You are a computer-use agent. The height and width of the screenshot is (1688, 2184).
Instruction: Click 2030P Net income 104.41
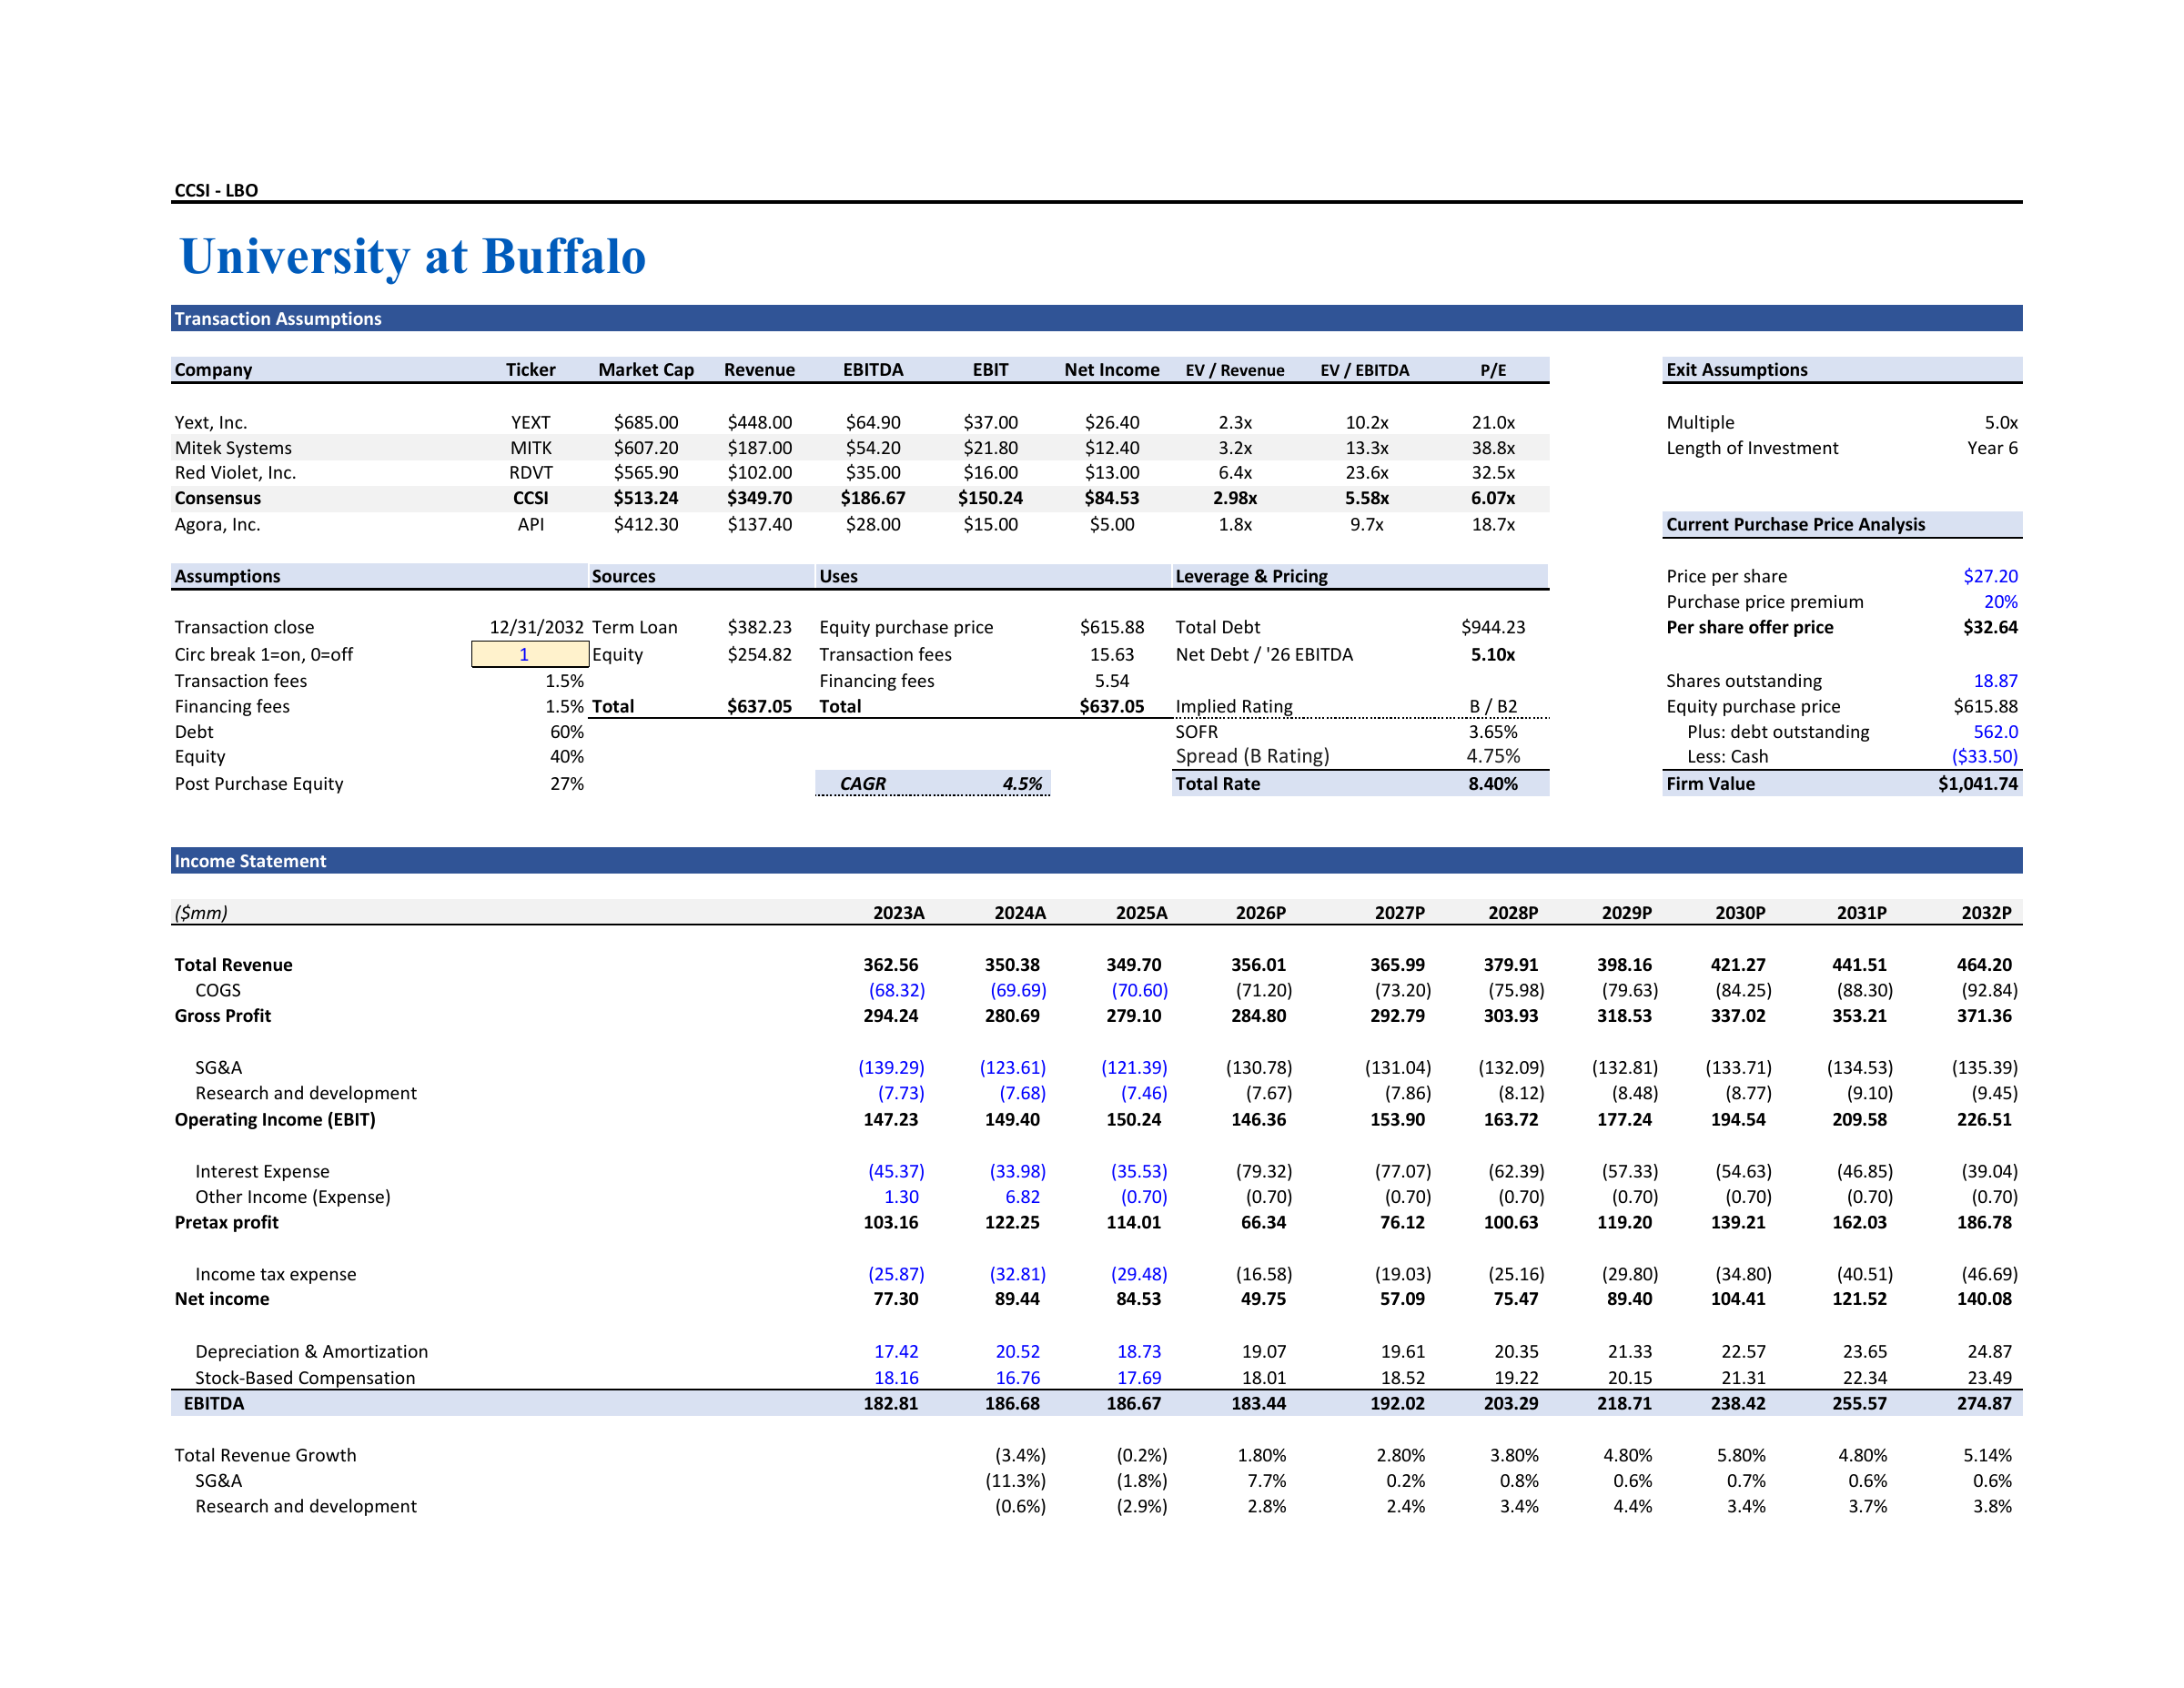[1738, 1299]
